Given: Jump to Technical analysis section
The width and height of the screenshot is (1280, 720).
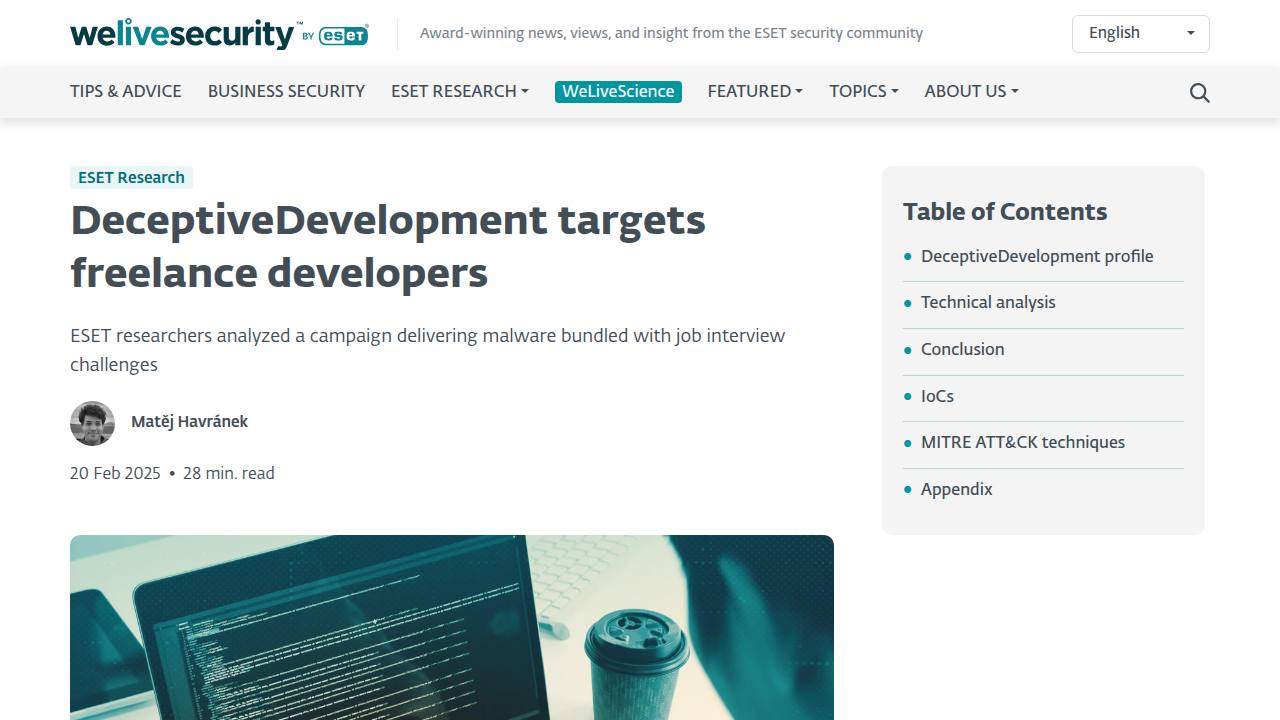Looking at the screenshot, I should (988, 302).
